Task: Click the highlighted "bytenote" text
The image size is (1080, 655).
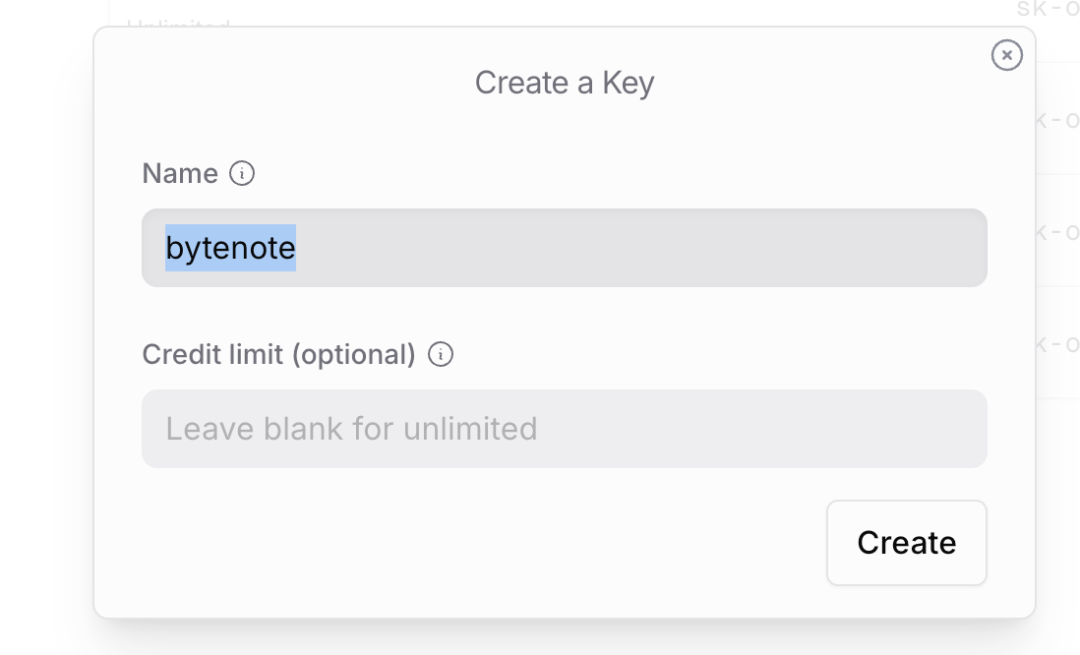Action: [x=230, y=248]
